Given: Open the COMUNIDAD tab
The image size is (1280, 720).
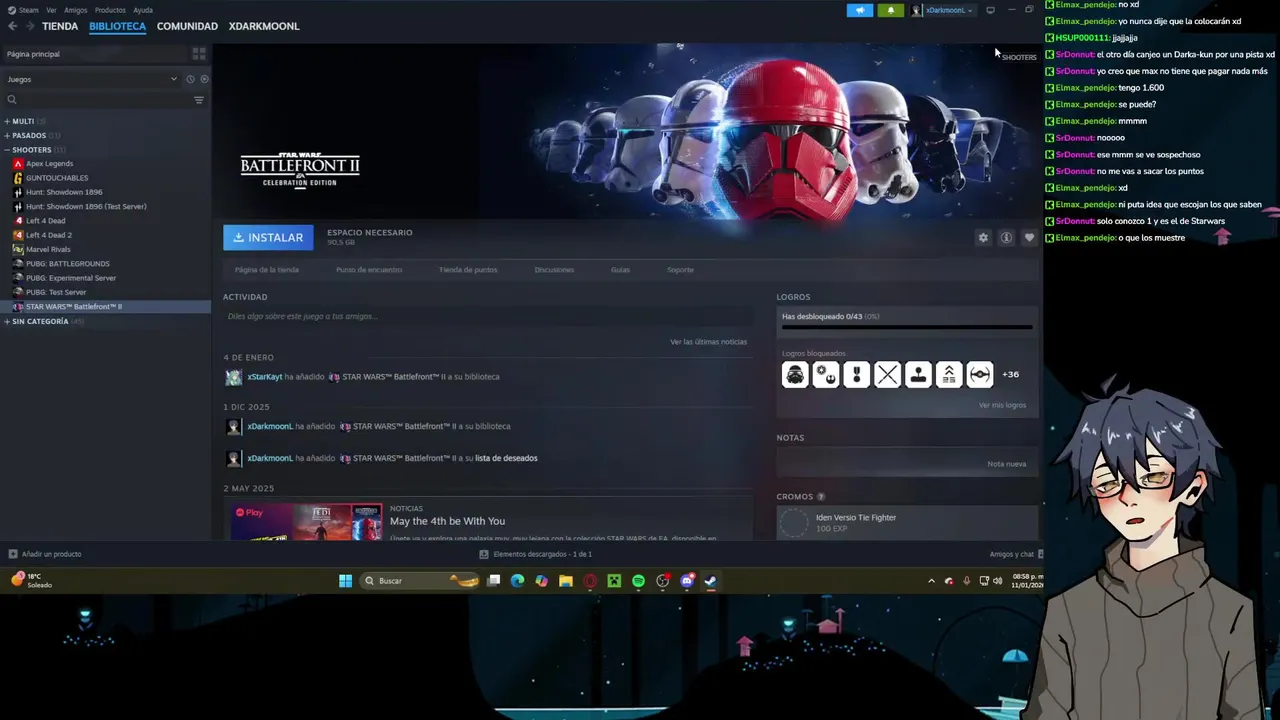Looking at the screenshot, I should pos(187,26).
